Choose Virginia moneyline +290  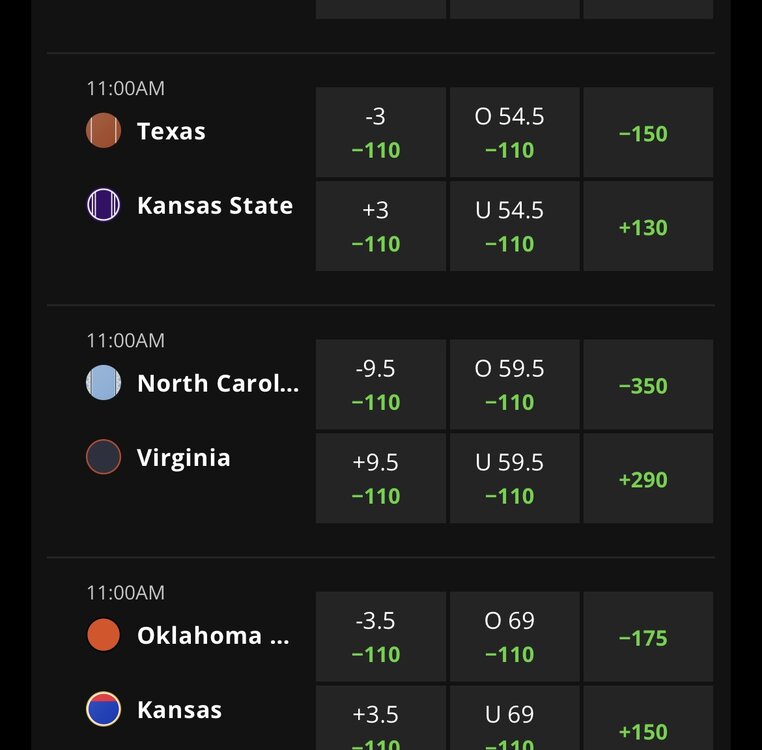pyautogui.click(x=648, y=478)
